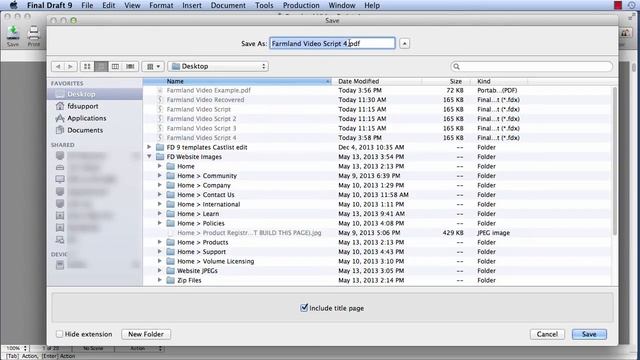Expand Home > Volume Licensing folder
The image size is (640, 360).
(160, 261)
